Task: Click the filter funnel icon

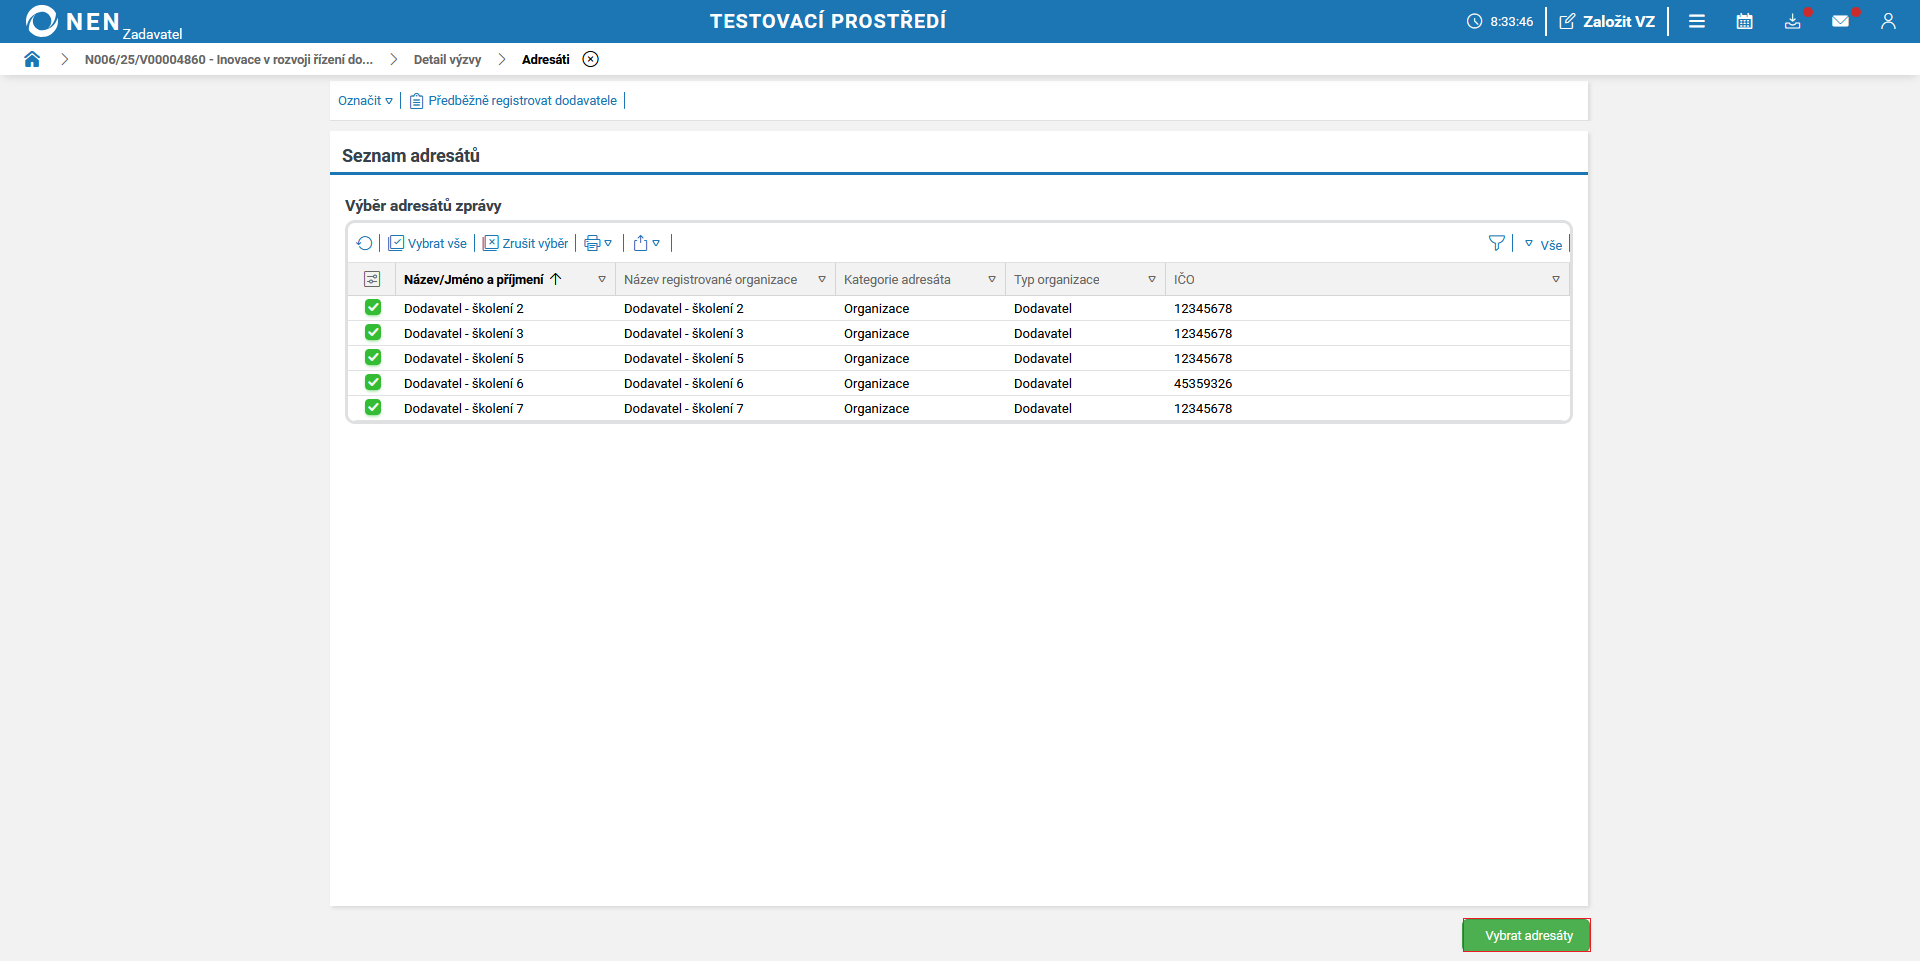Action: point(1496,243)
